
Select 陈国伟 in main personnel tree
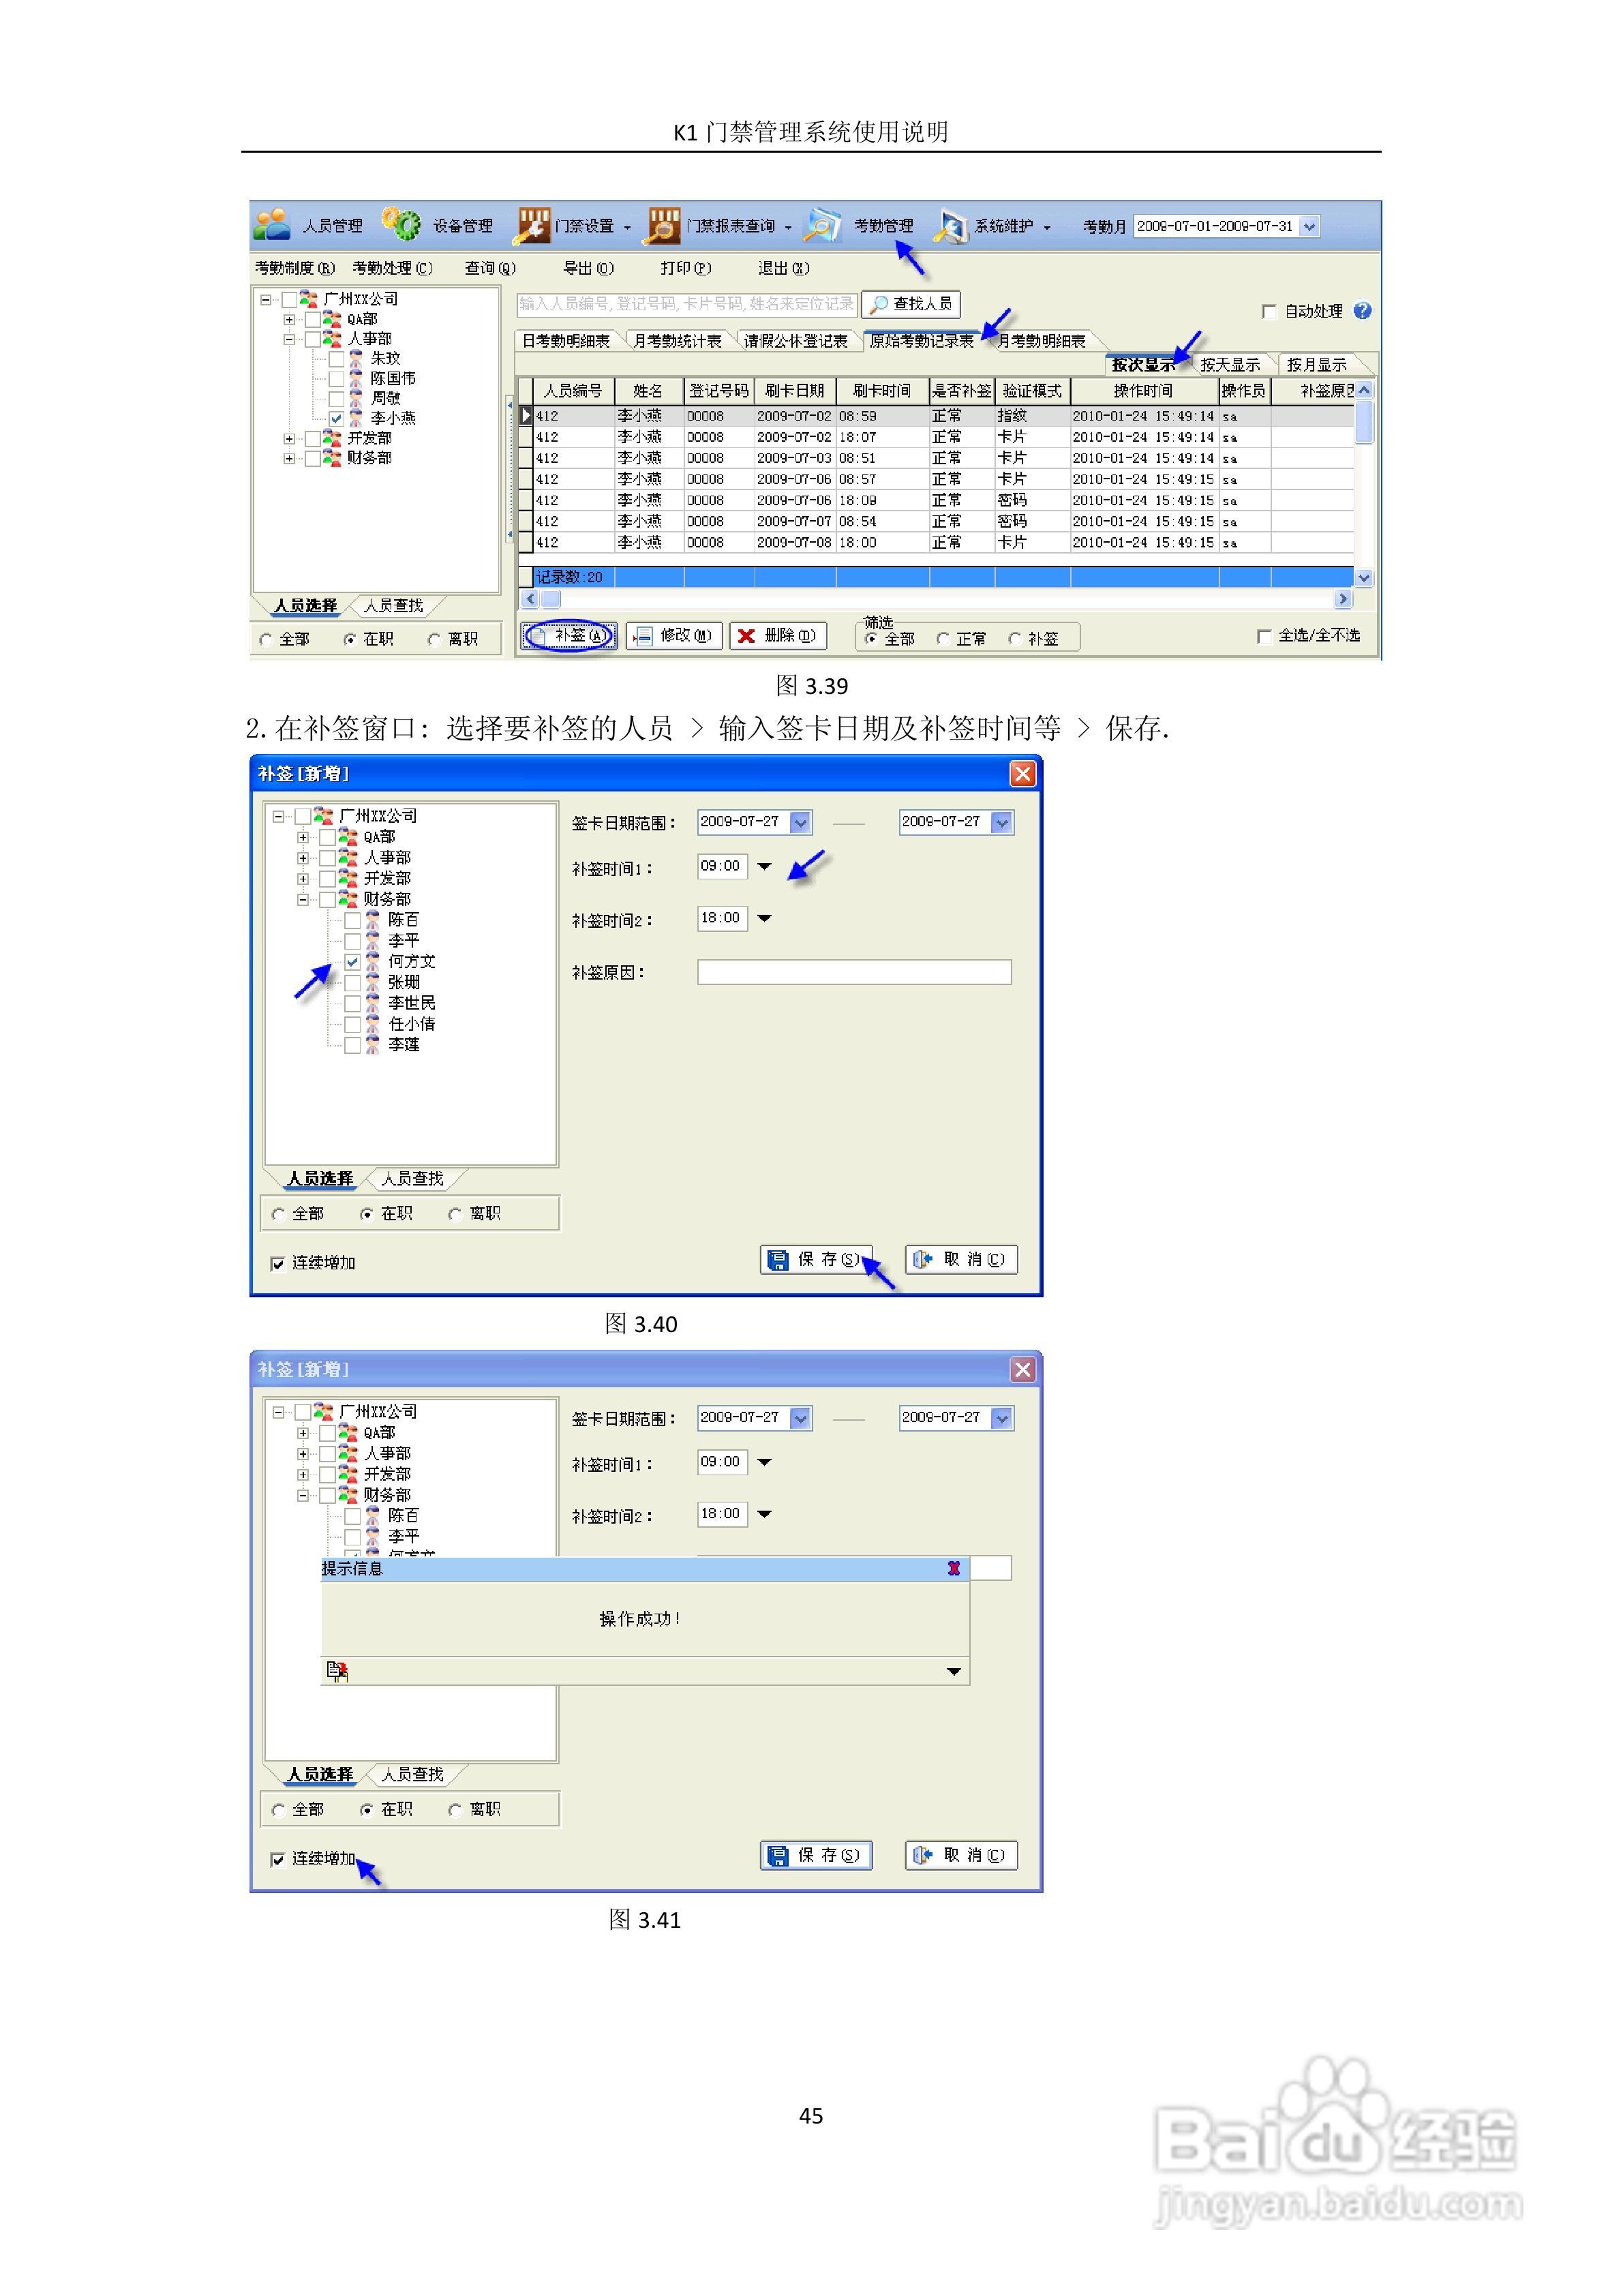point(393,379)
